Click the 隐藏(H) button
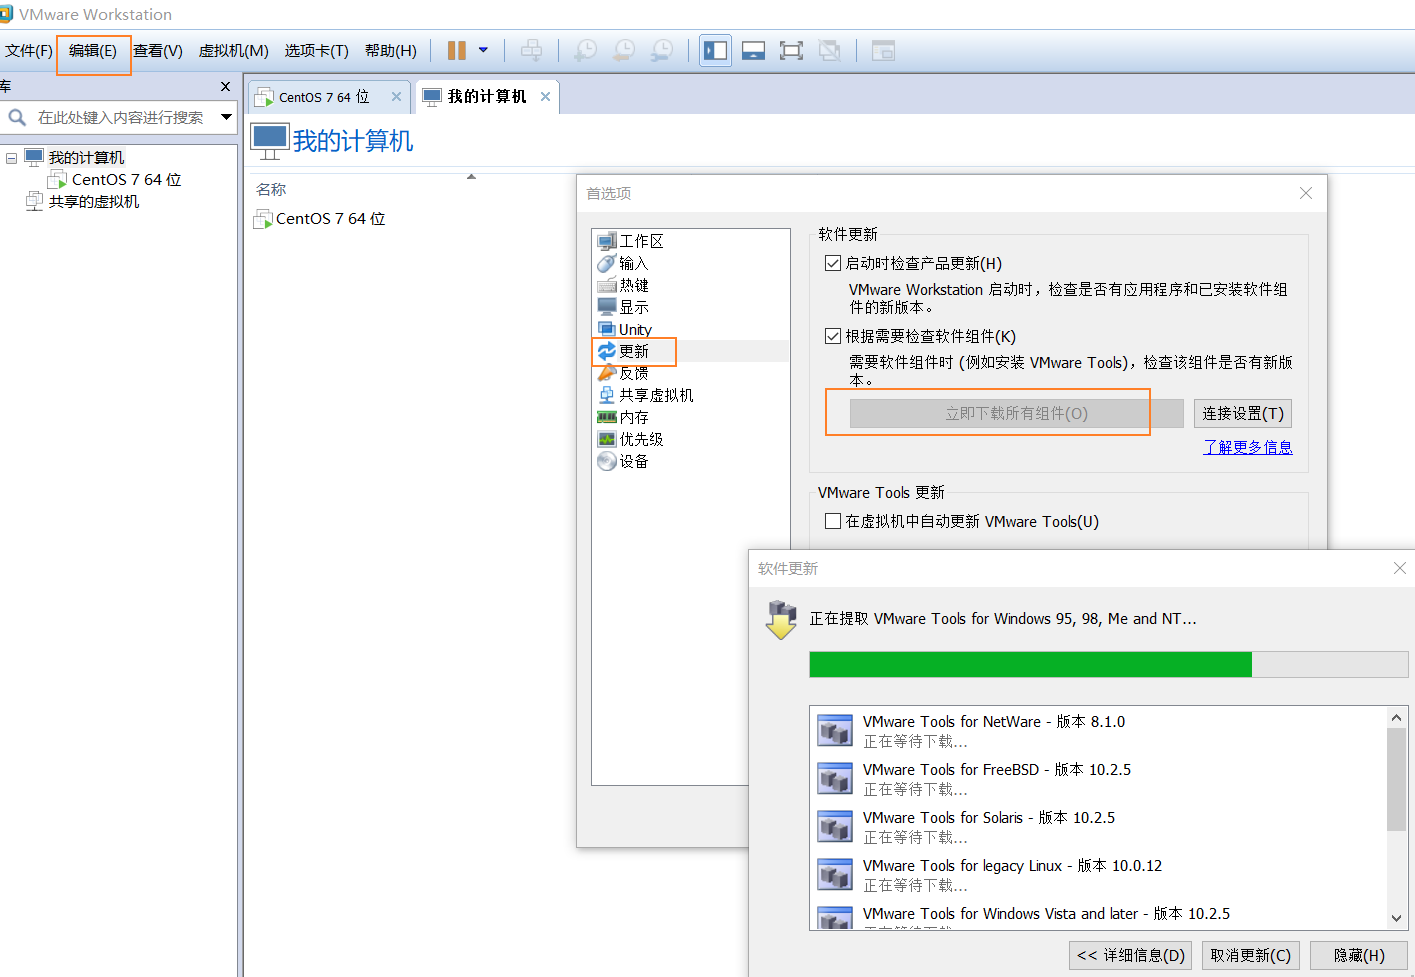 (x=1359, y=956)
